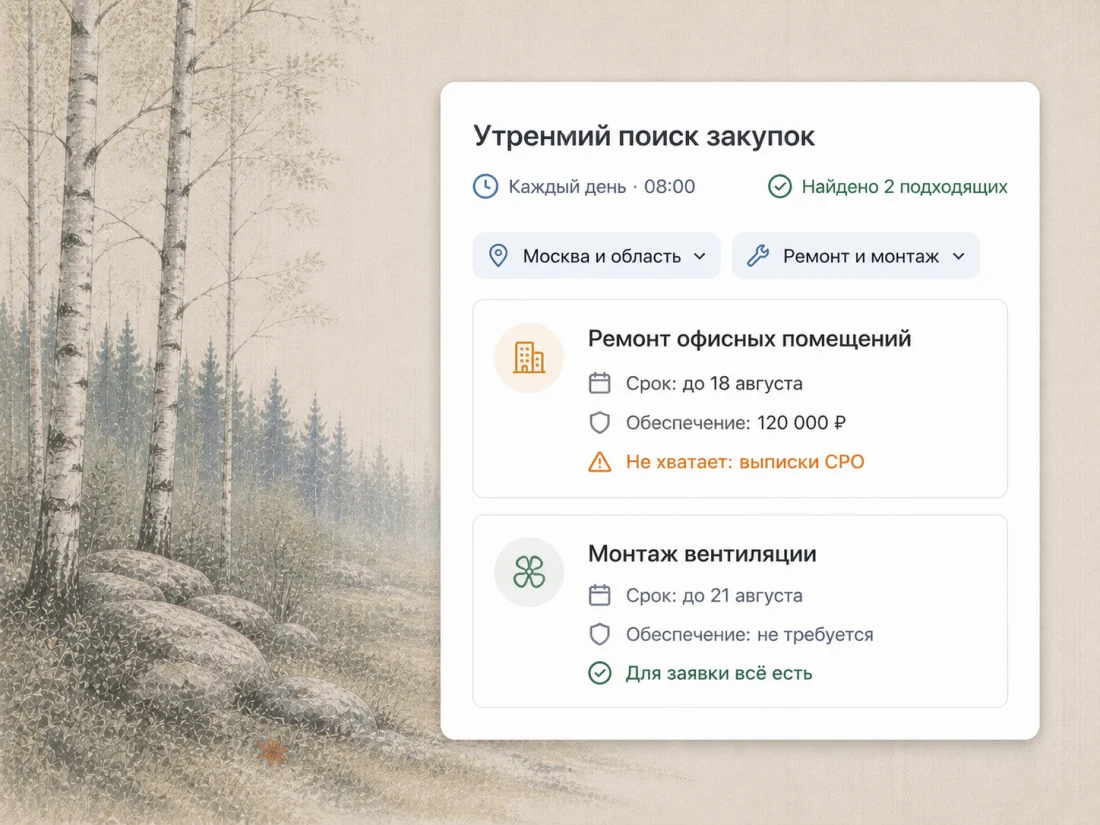1100x825 pixels.
Task: Click the shield icon next to 120 000 ₽
Action: [x=599, y=422]
